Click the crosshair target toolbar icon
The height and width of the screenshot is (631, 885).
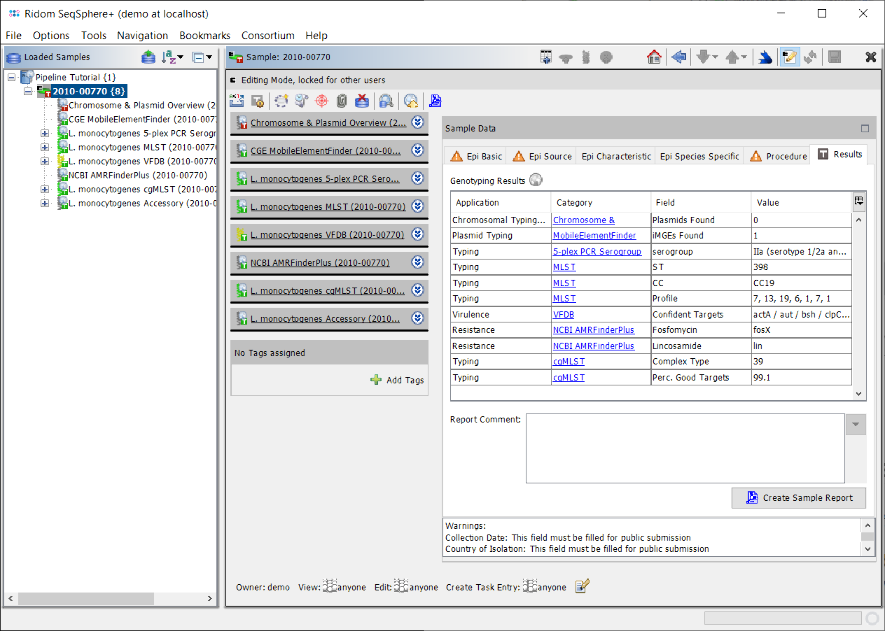(x=323, y=100)
